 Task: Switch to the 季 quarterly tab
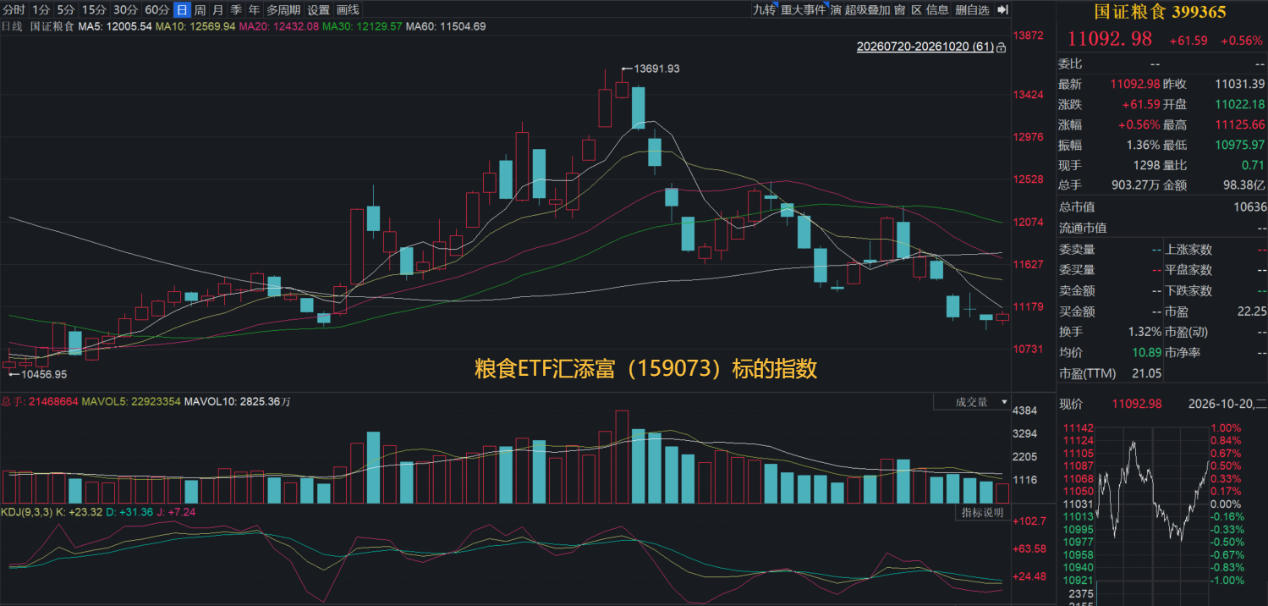(236, 10)
